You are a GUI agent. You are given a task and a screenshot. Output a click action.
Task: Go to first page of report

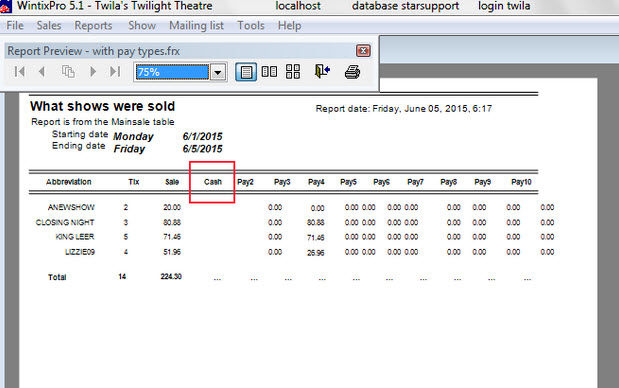[x=19, y=72]
